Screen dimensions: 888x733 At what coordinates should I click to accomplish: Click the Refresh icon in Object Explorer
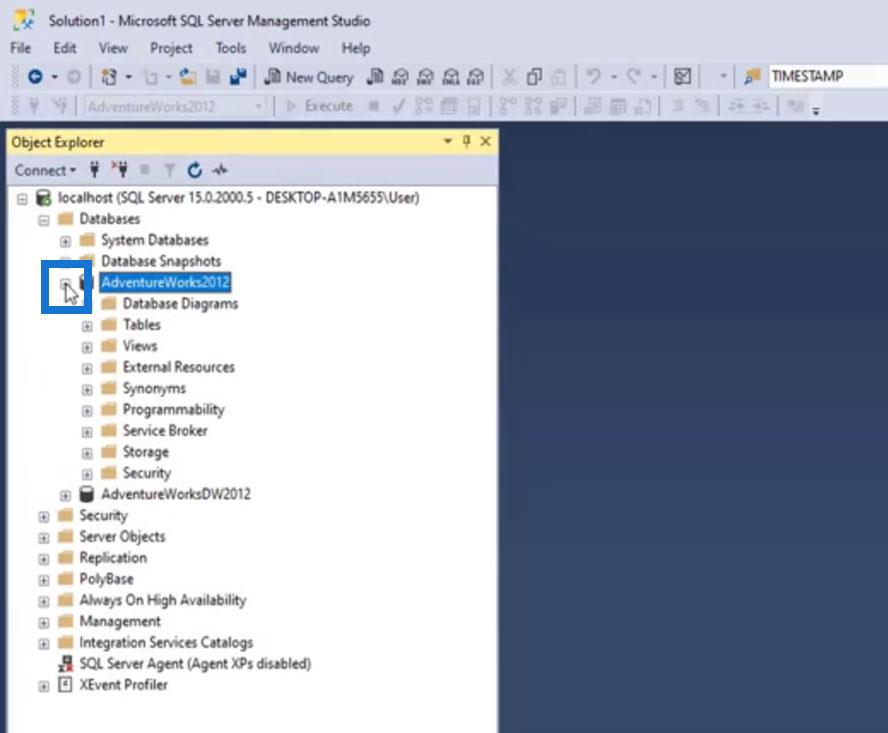(x=195, y=170)
